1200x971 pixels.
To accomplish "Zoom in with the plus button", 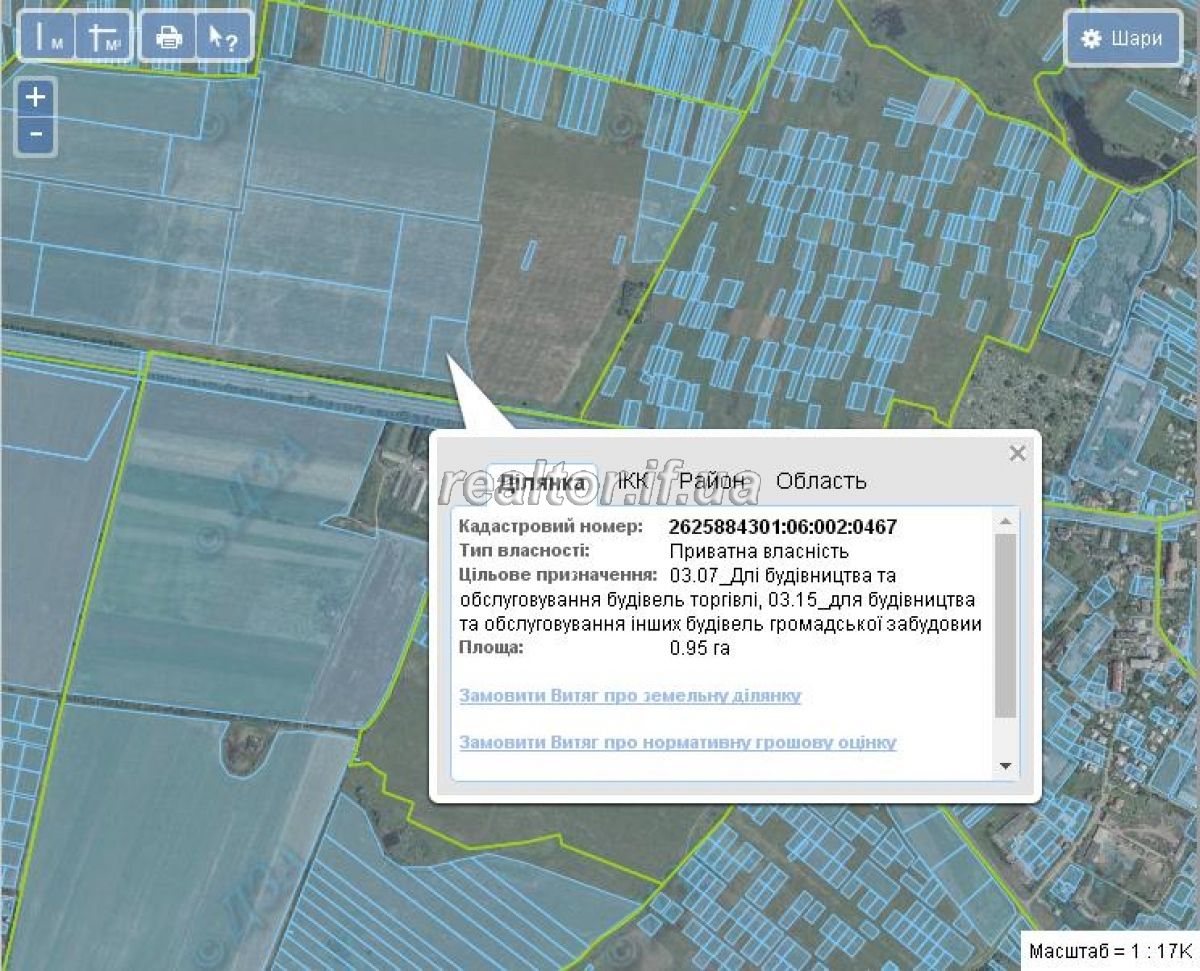I will (36, 98).
